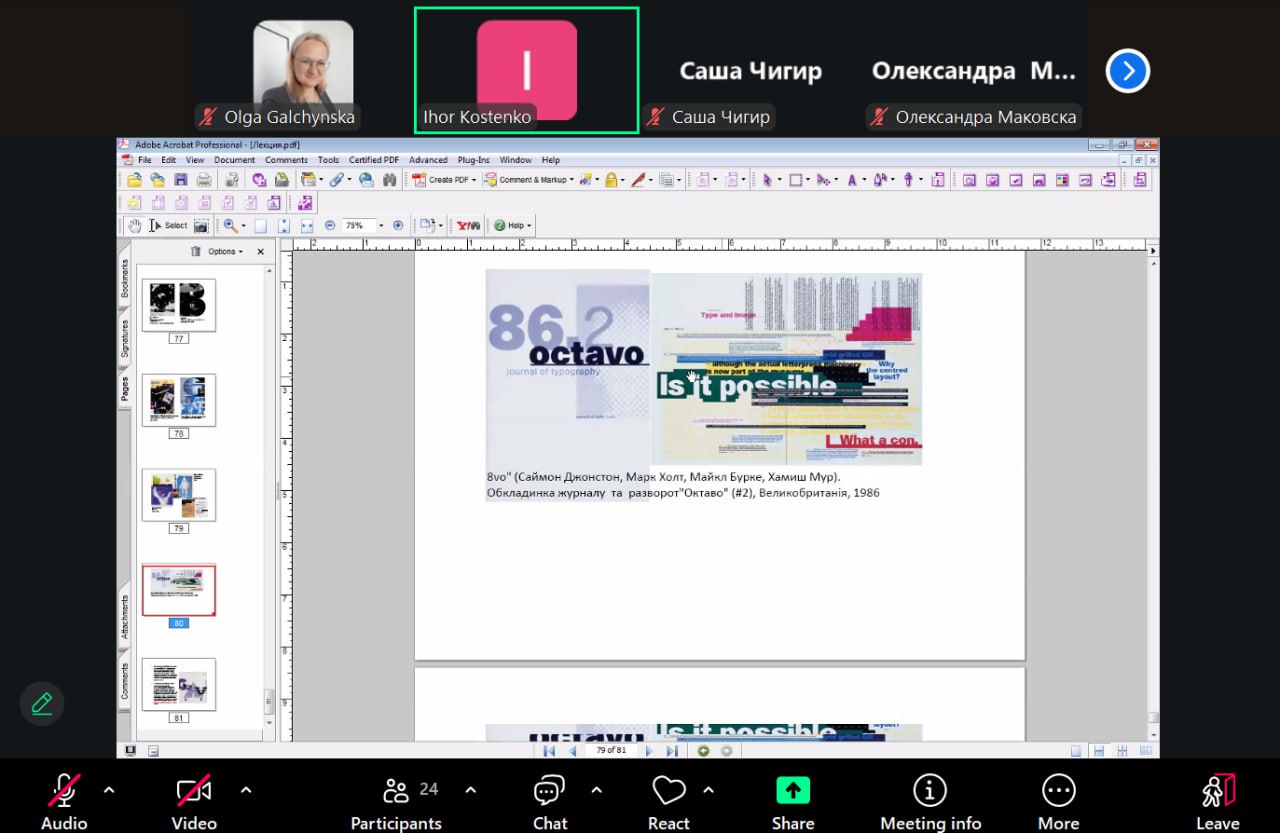
Task: Click the binoculars Search icon
Action: [x=390, y=180]
